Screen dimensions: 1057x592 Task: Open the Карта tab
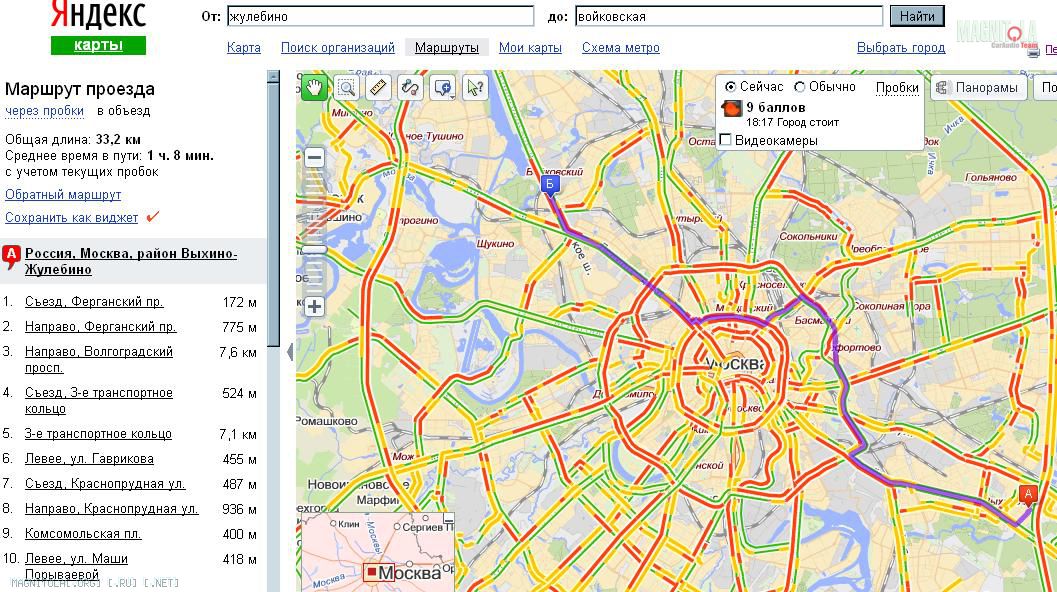[244, 48]
